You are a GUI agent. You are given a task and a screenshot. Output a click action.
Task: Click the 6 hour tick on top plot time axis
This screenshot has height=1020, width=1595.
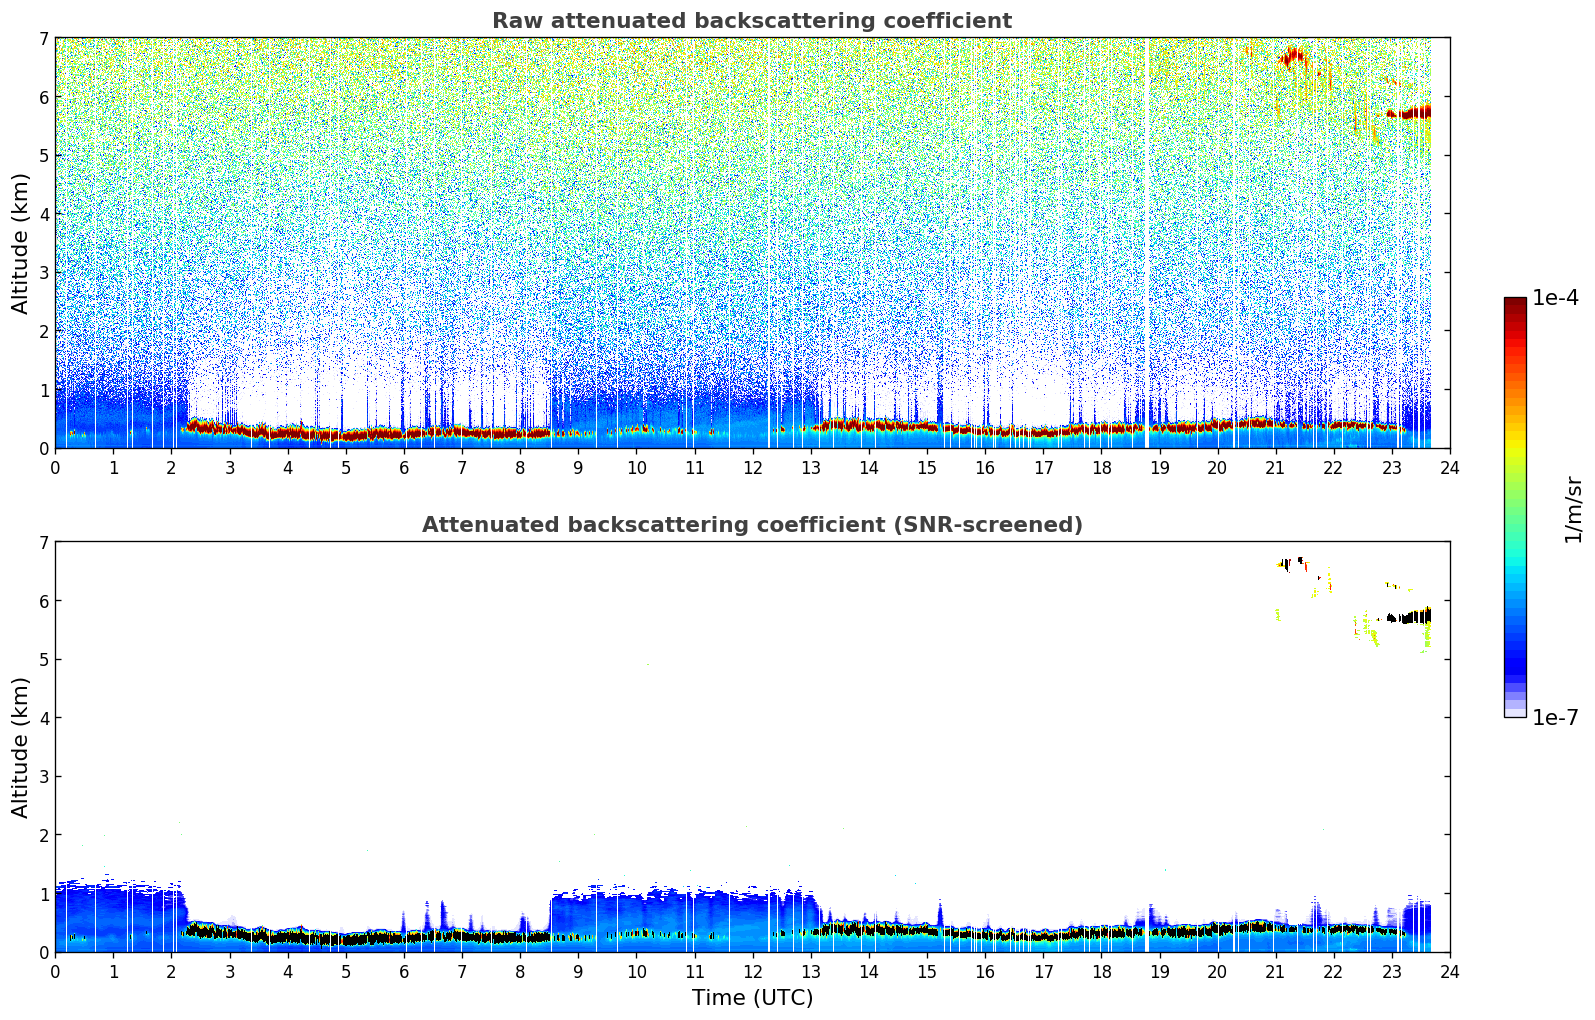(404, 468)
